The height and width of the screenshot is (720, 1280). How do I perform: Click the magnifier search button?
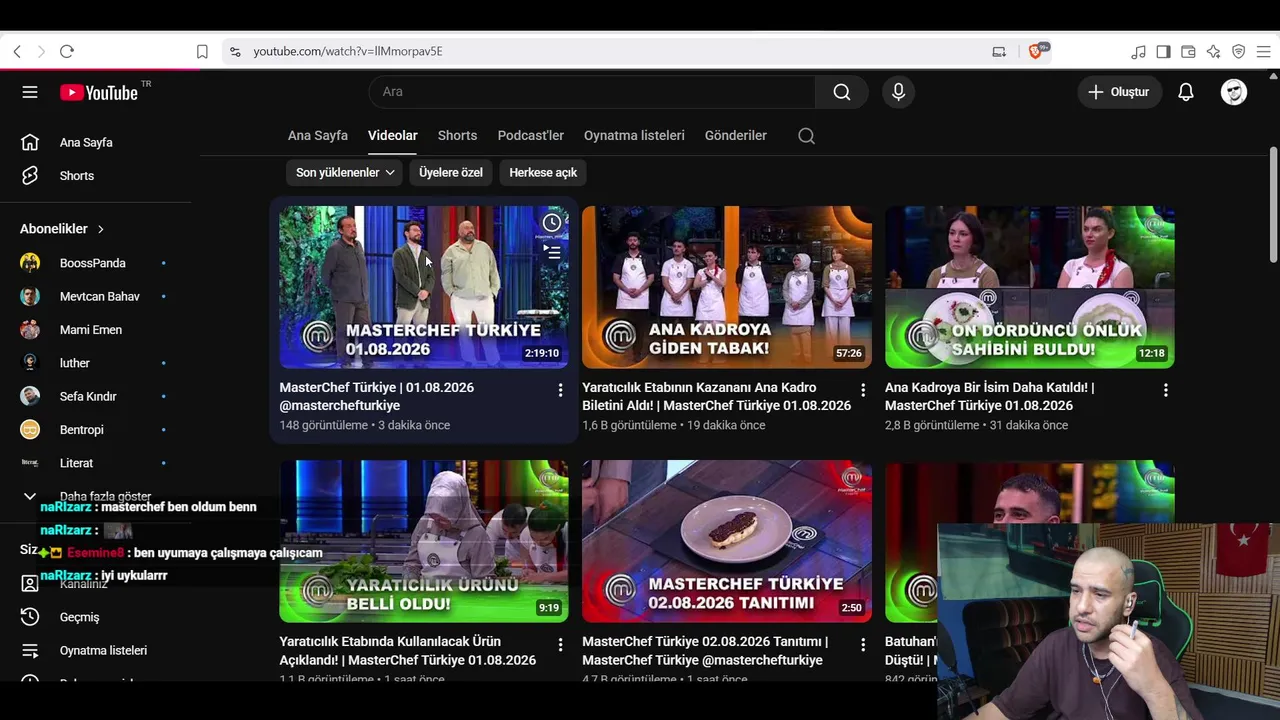(x=842, y=92)
